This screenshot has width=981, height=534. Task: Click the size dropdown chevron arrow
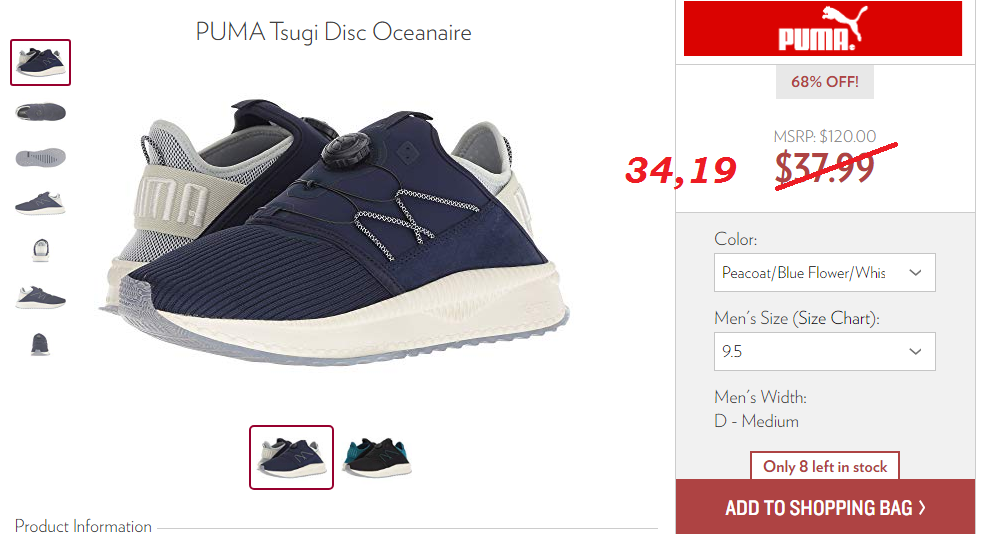(915, 351)
